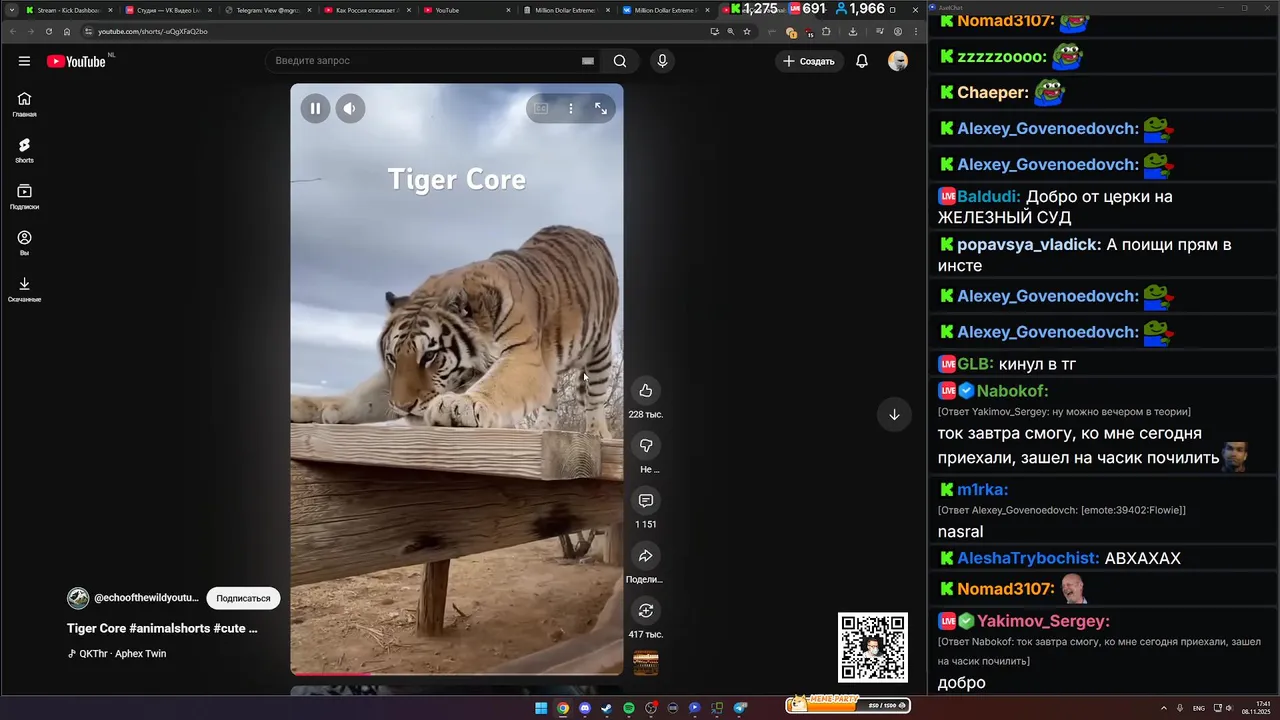Click Baldudi username in chat

[988, 197]
